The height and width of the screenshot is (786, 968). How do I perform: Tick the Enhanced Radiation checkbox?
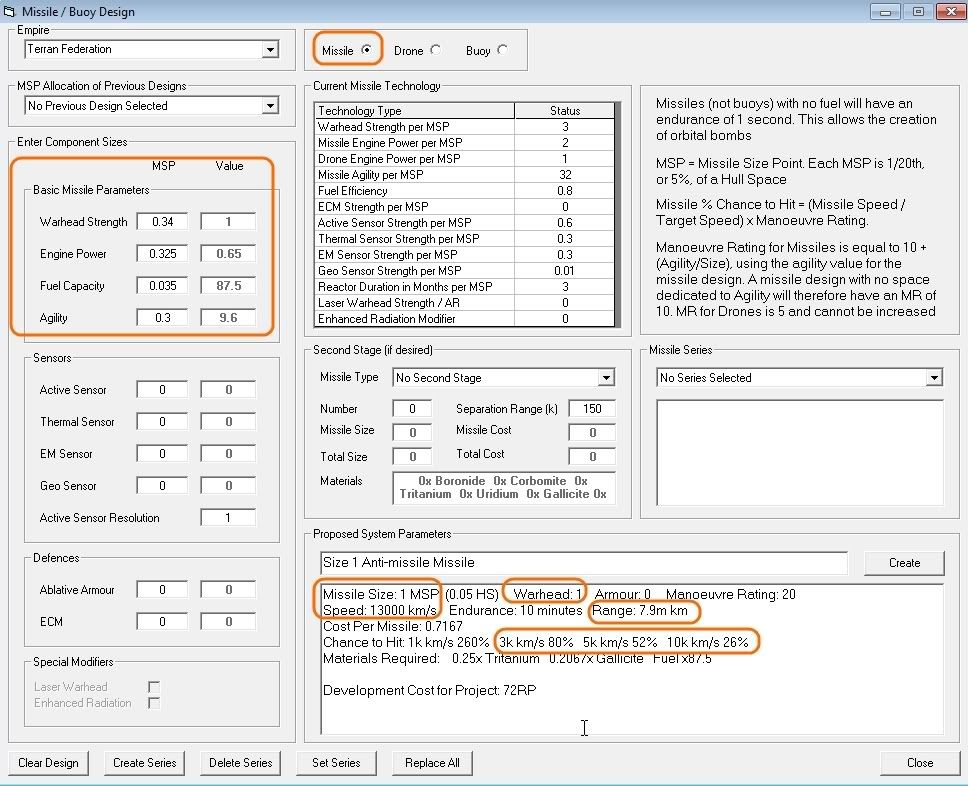[x=154, y=703]
